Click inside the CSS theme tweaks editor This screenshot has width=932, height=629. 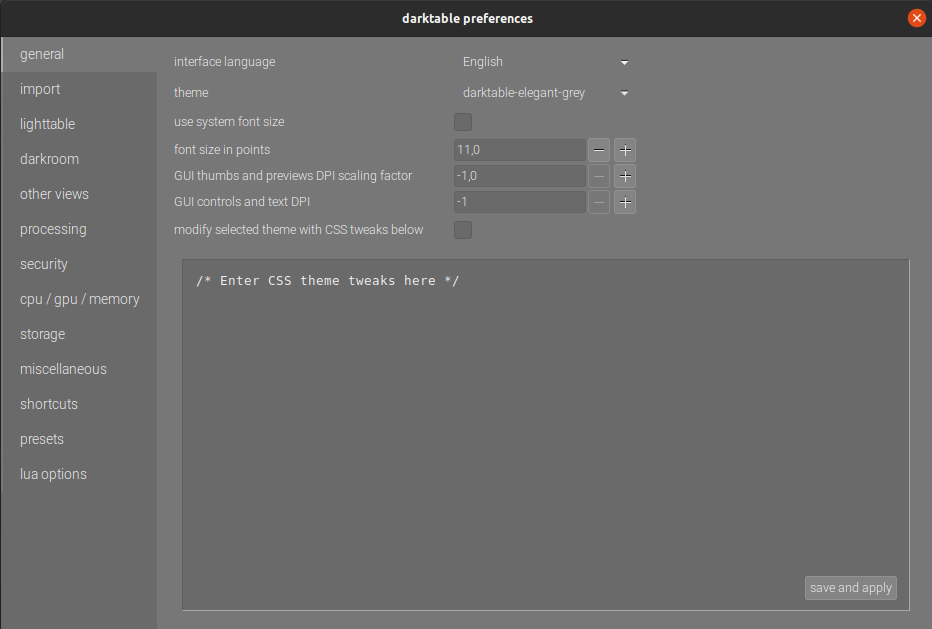(546, 435)
